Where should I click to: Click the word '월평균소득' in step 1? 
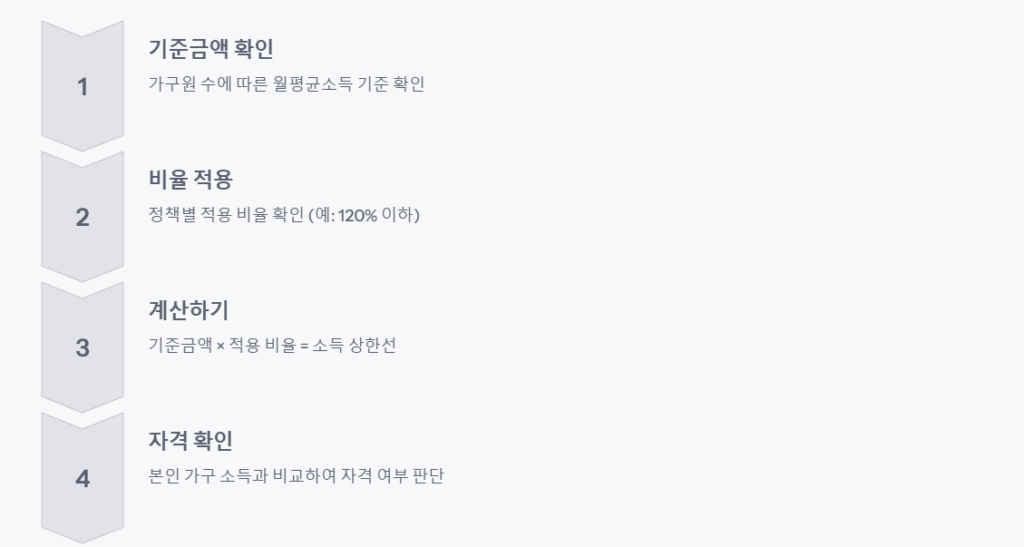pyautogui.click(x=312, y=84)
